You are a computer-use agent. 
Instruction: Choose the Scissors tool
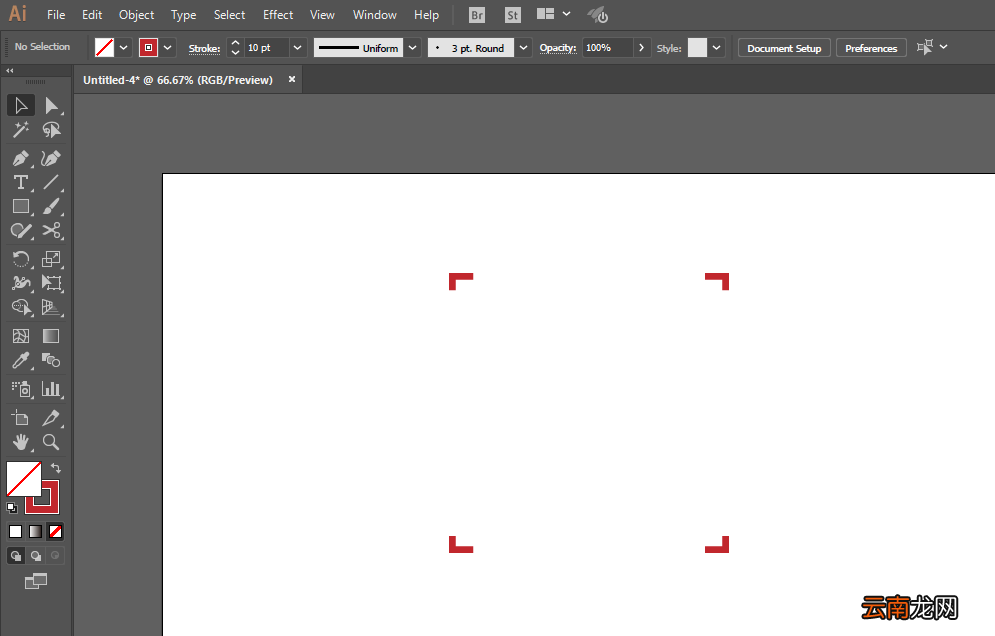click(51, 230)
